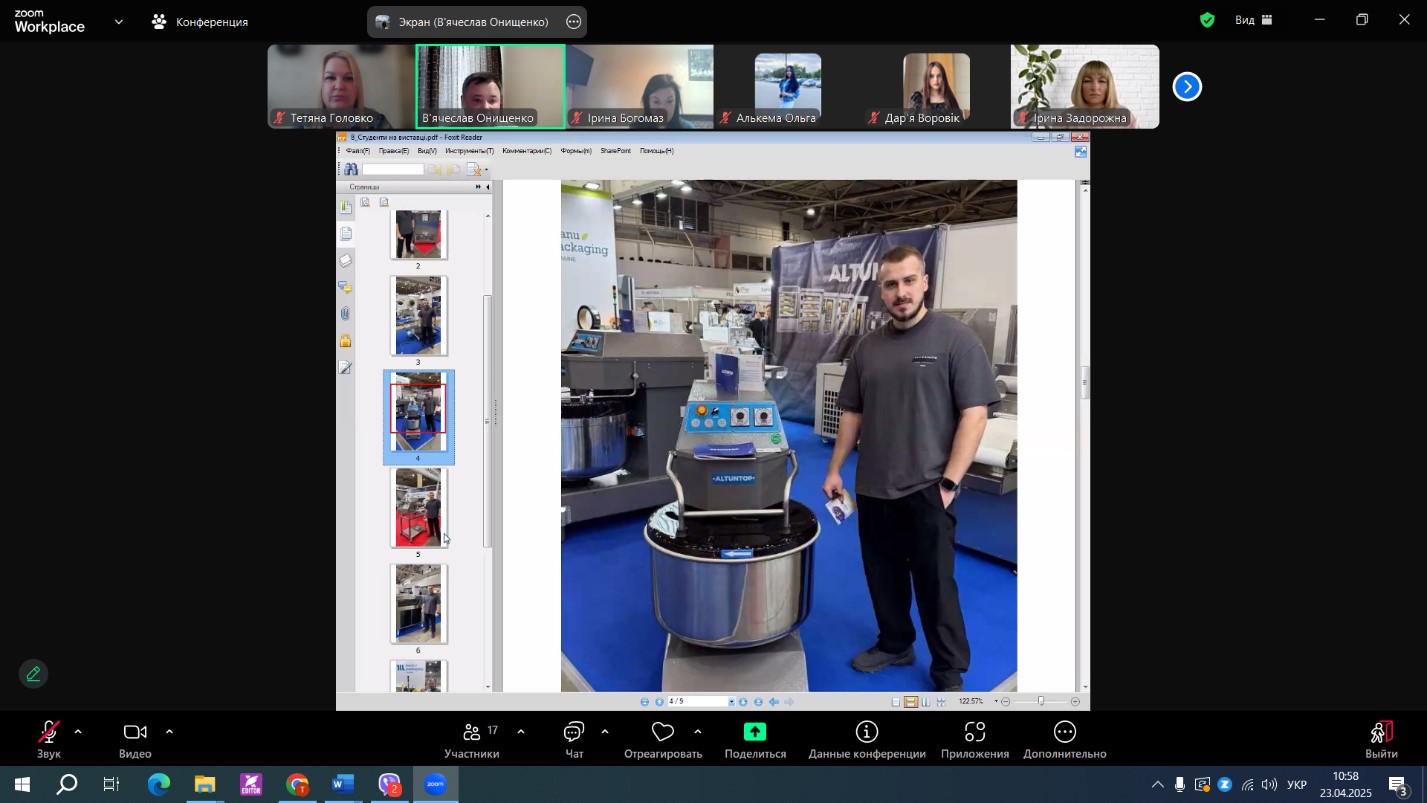Collapse the Страницы panel arrow
The width and height of the screenshot is (1427, 803).
click(x=488, y=187)
